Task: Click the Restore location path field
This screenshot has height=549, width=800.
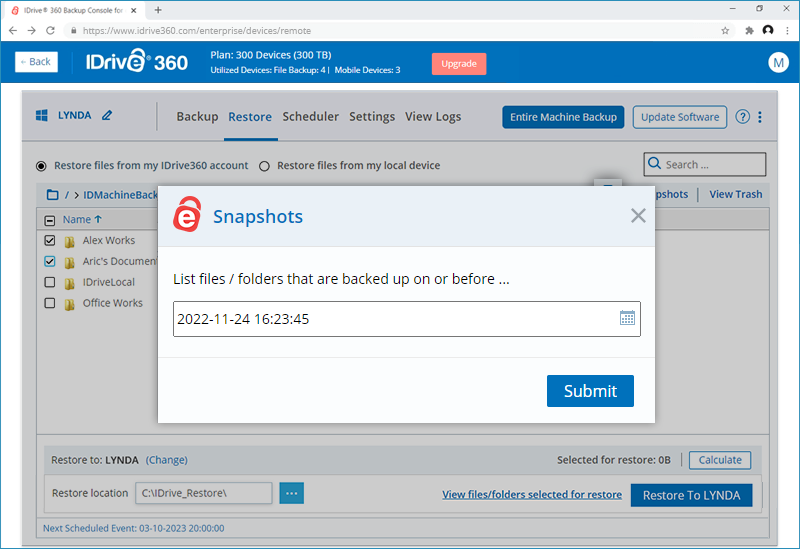Action: (x=204, y=493)
